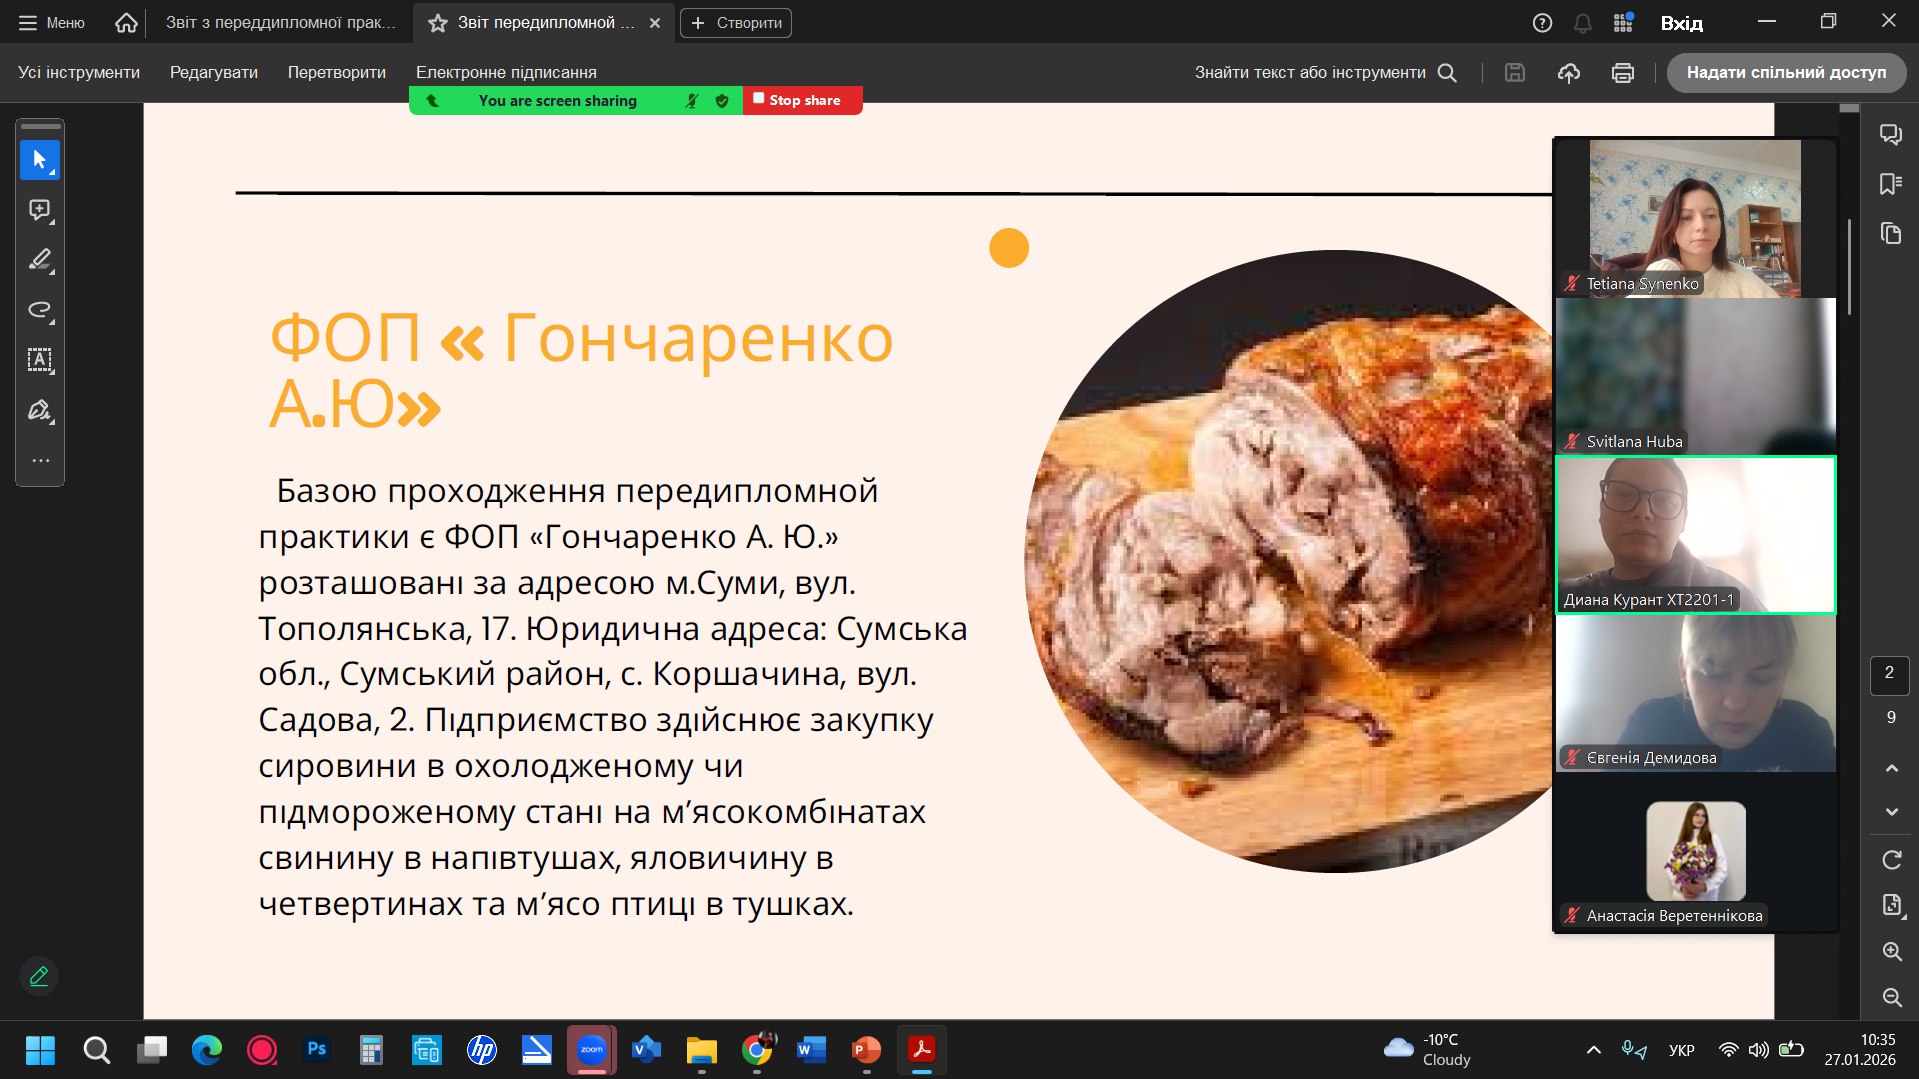
Task: Open the Редагувати menu
Action: click(x=213, y=73)
